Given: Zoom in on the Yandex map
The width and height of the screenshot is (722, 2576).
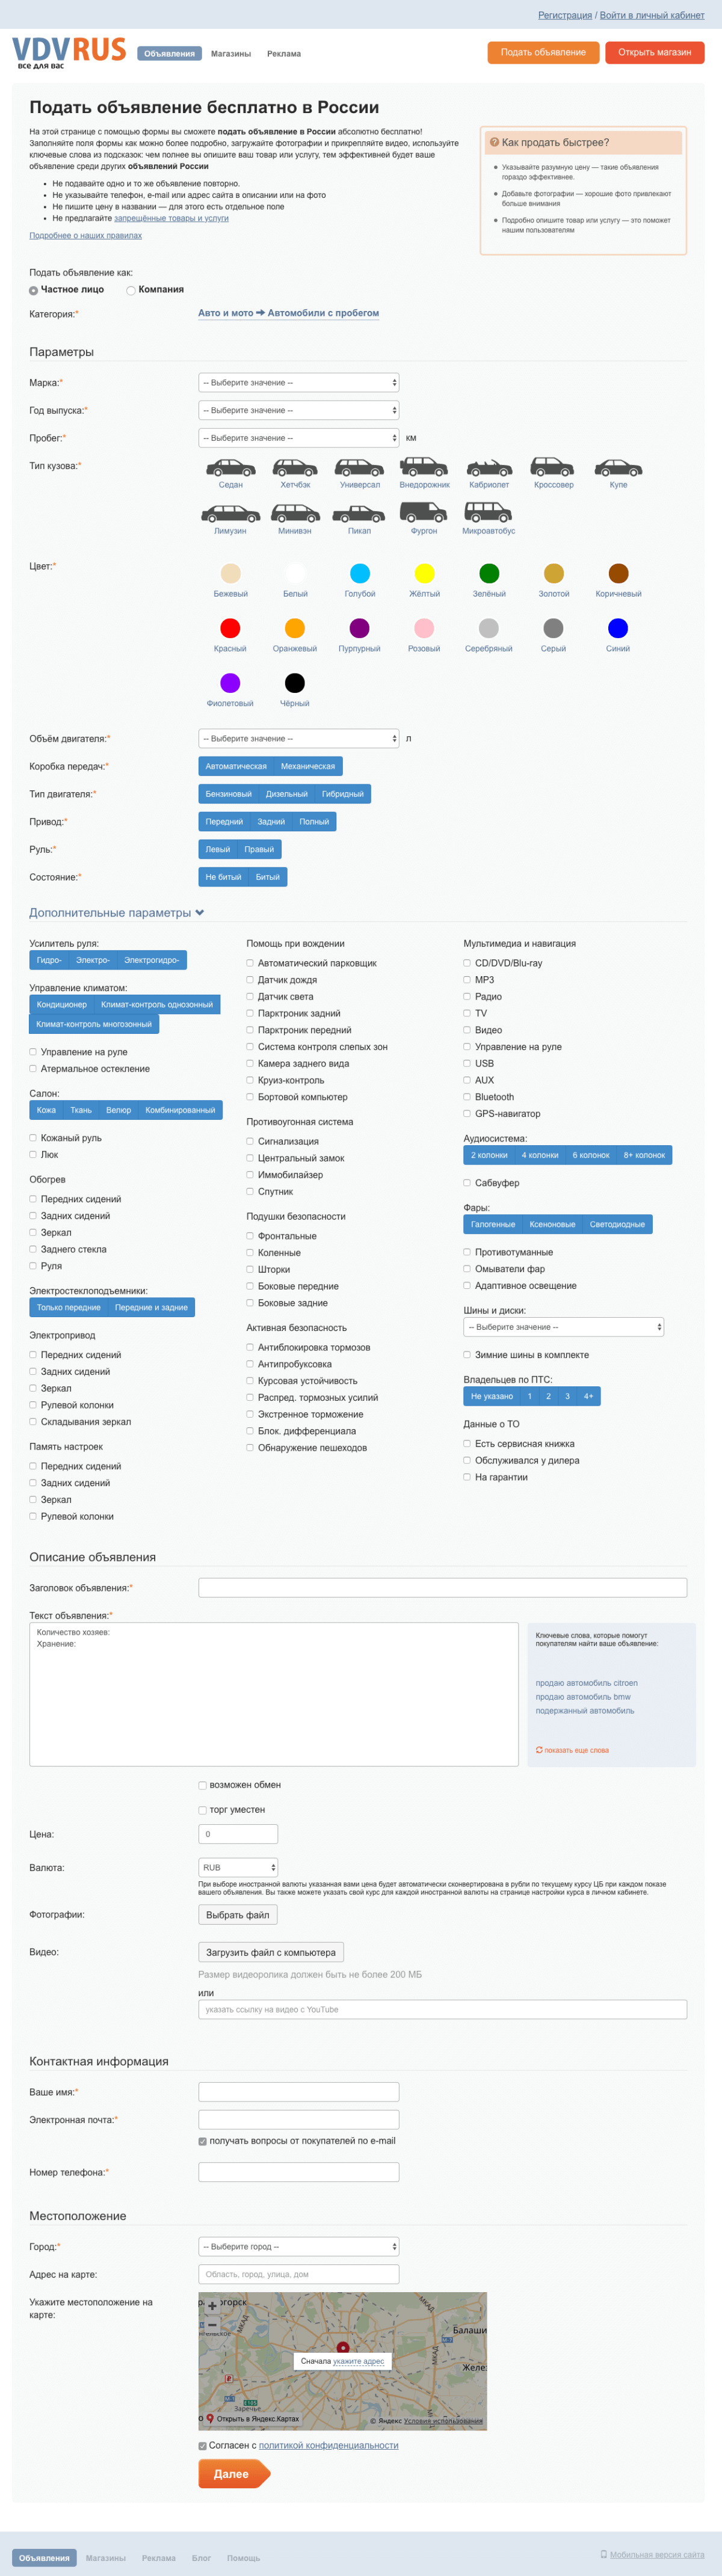Looking at the screenshot, I should click(212, 2306).
